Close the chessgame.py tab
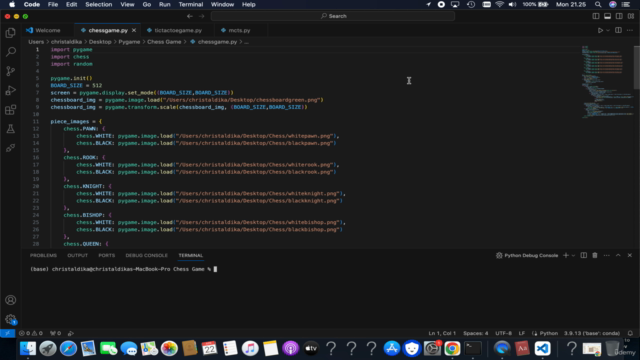Screen dimensions: 640x360 pyautogui.click(x=134, y=31)
